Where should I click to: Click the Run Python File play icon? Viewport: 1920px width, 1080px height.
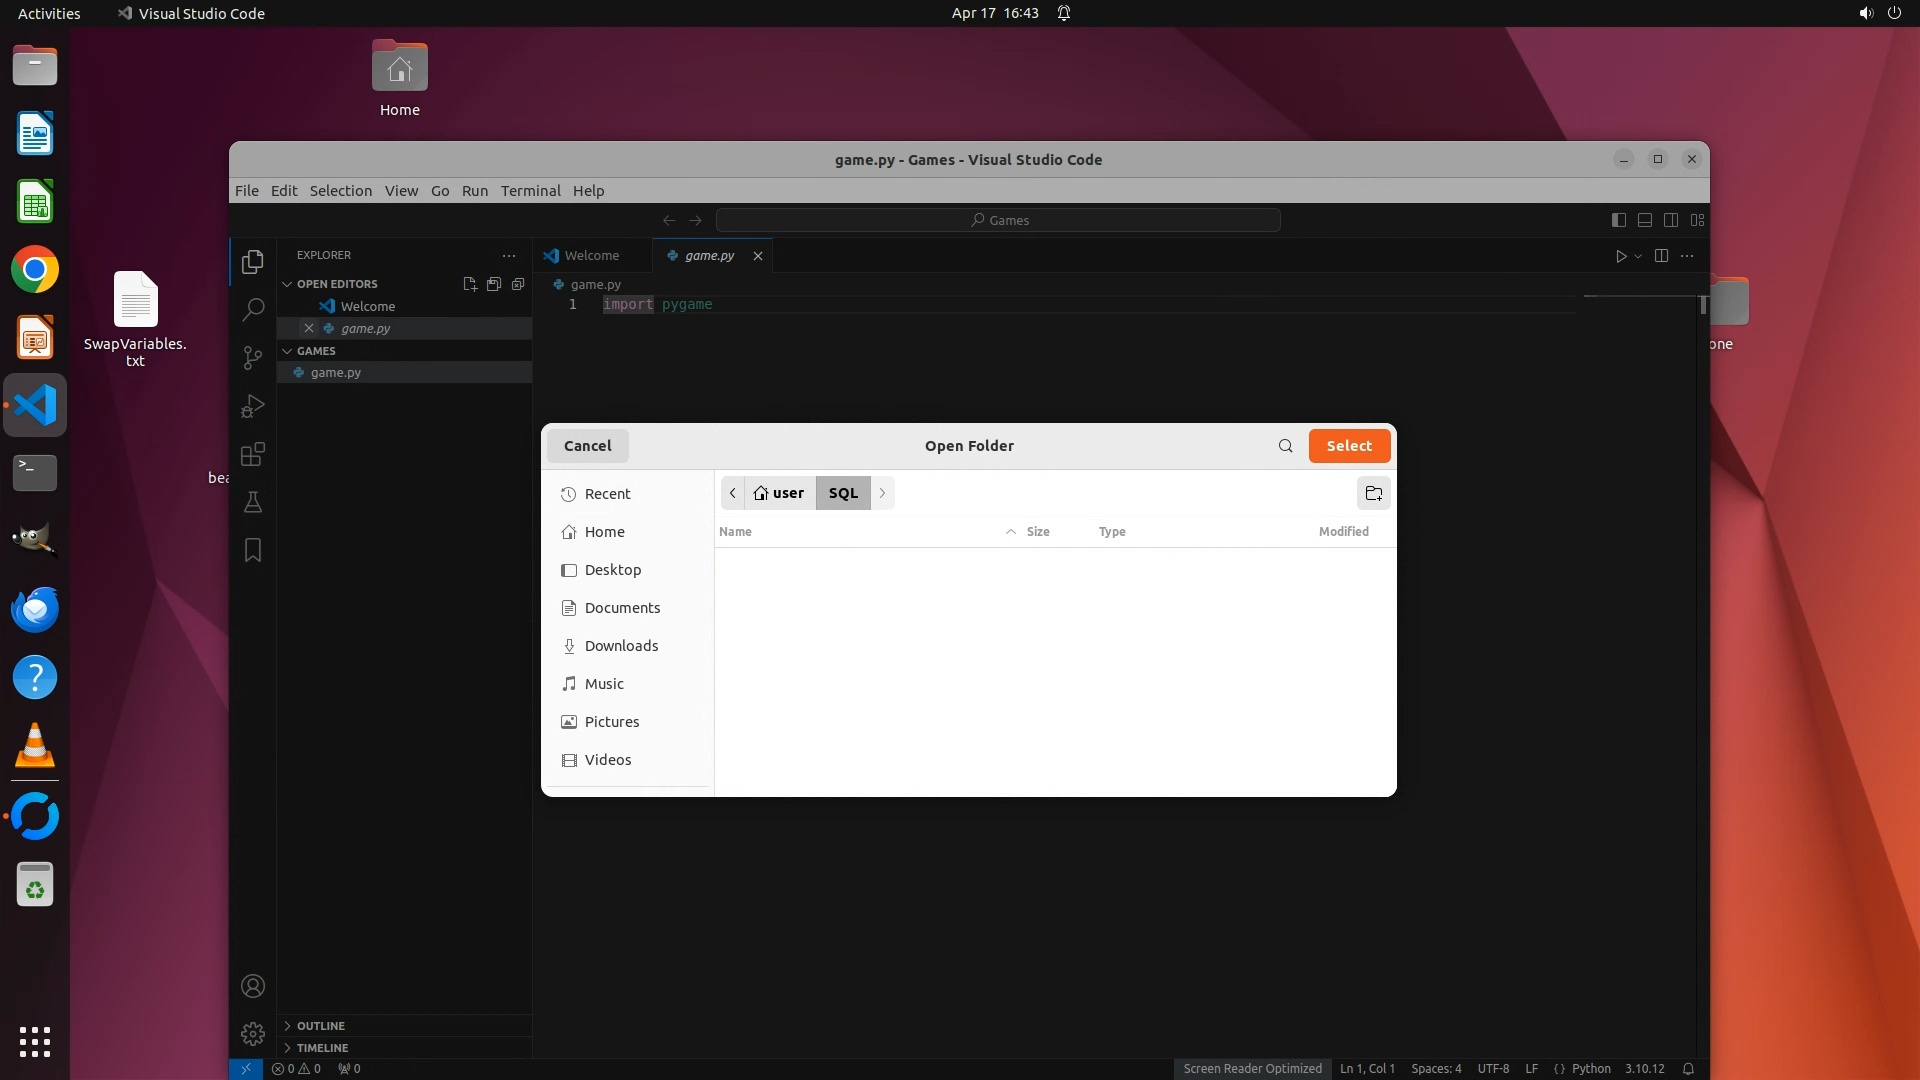(x=1621, y=256)
